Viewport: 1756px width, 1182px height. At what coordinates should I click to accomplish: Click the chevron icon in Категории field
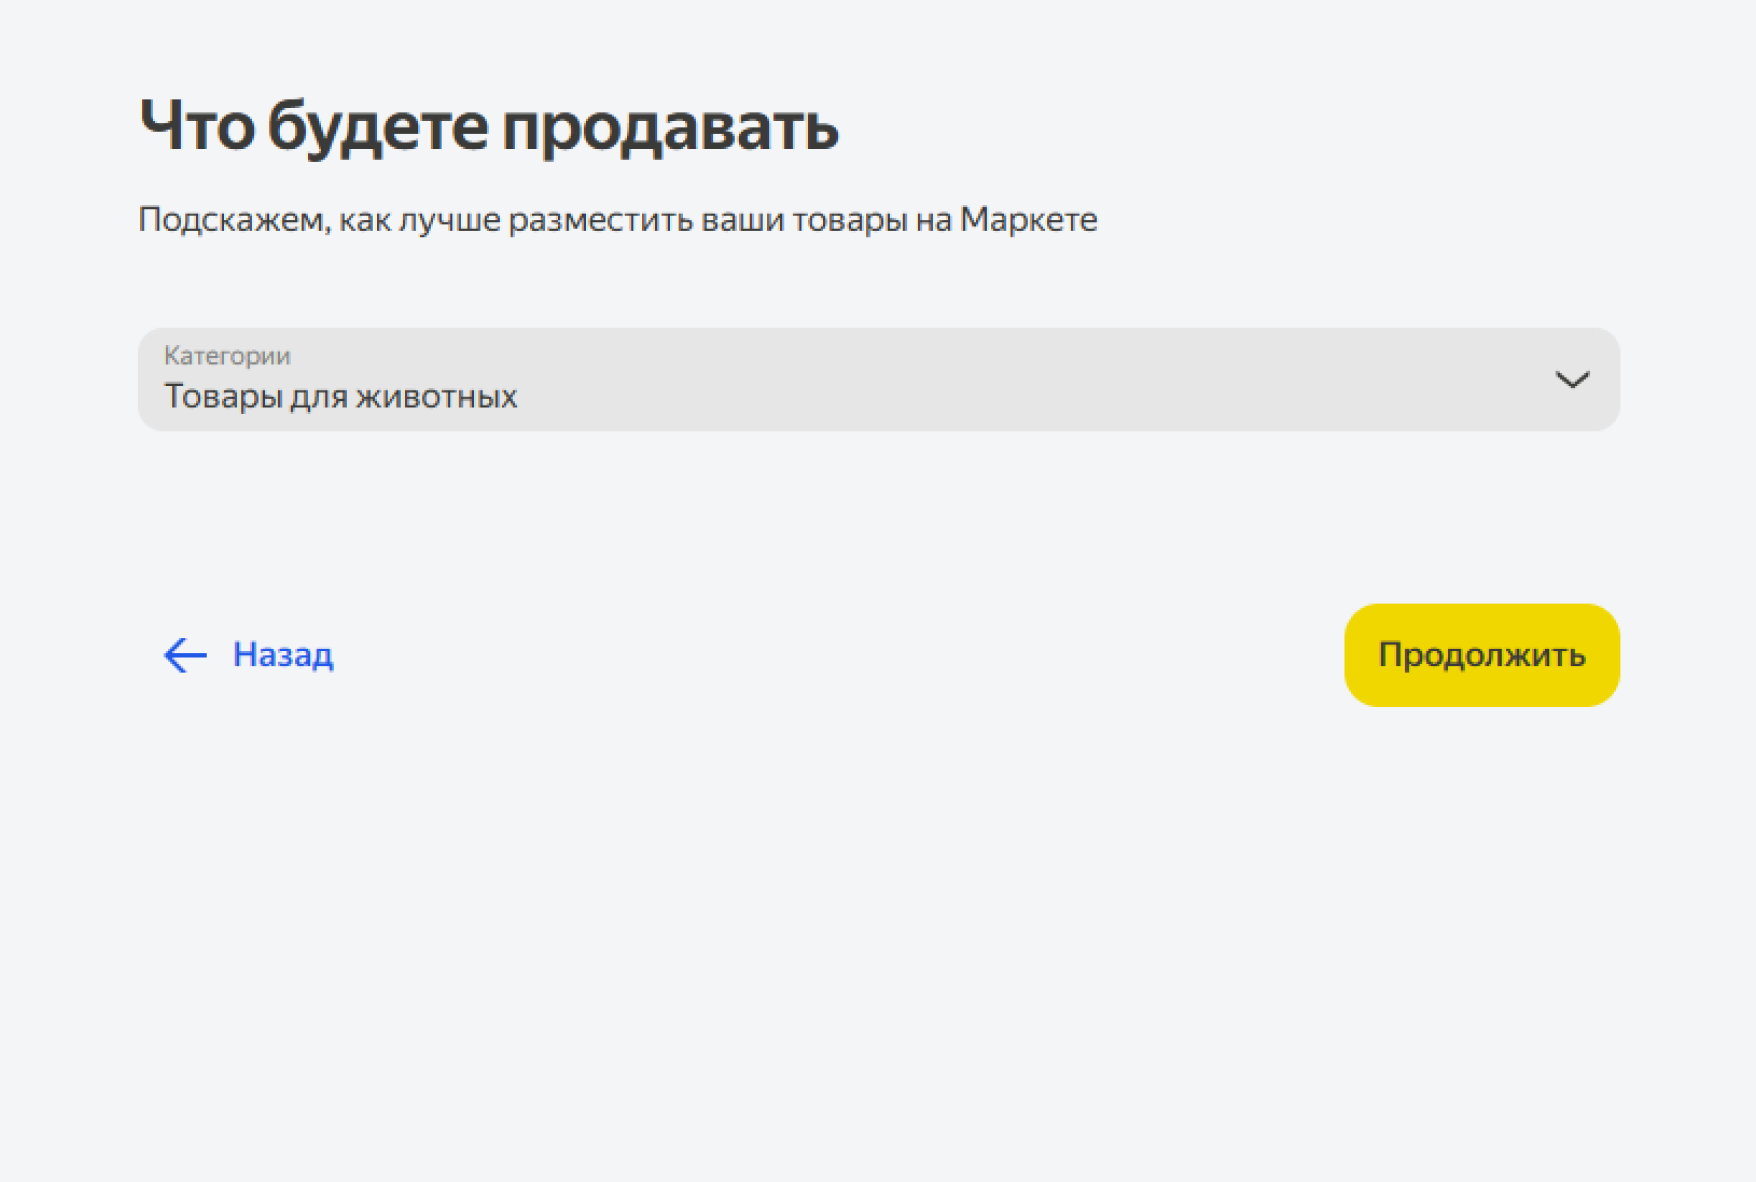(x=1572, y=380)
